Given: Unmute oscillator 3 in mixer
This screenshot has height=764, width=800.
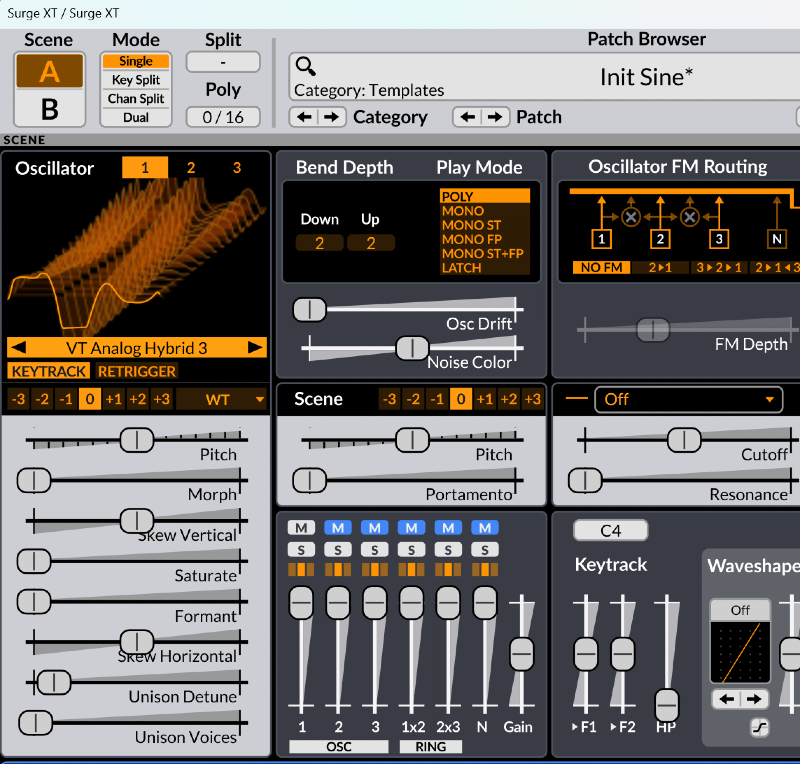Looking at the screenshot, I should (374, 528).
